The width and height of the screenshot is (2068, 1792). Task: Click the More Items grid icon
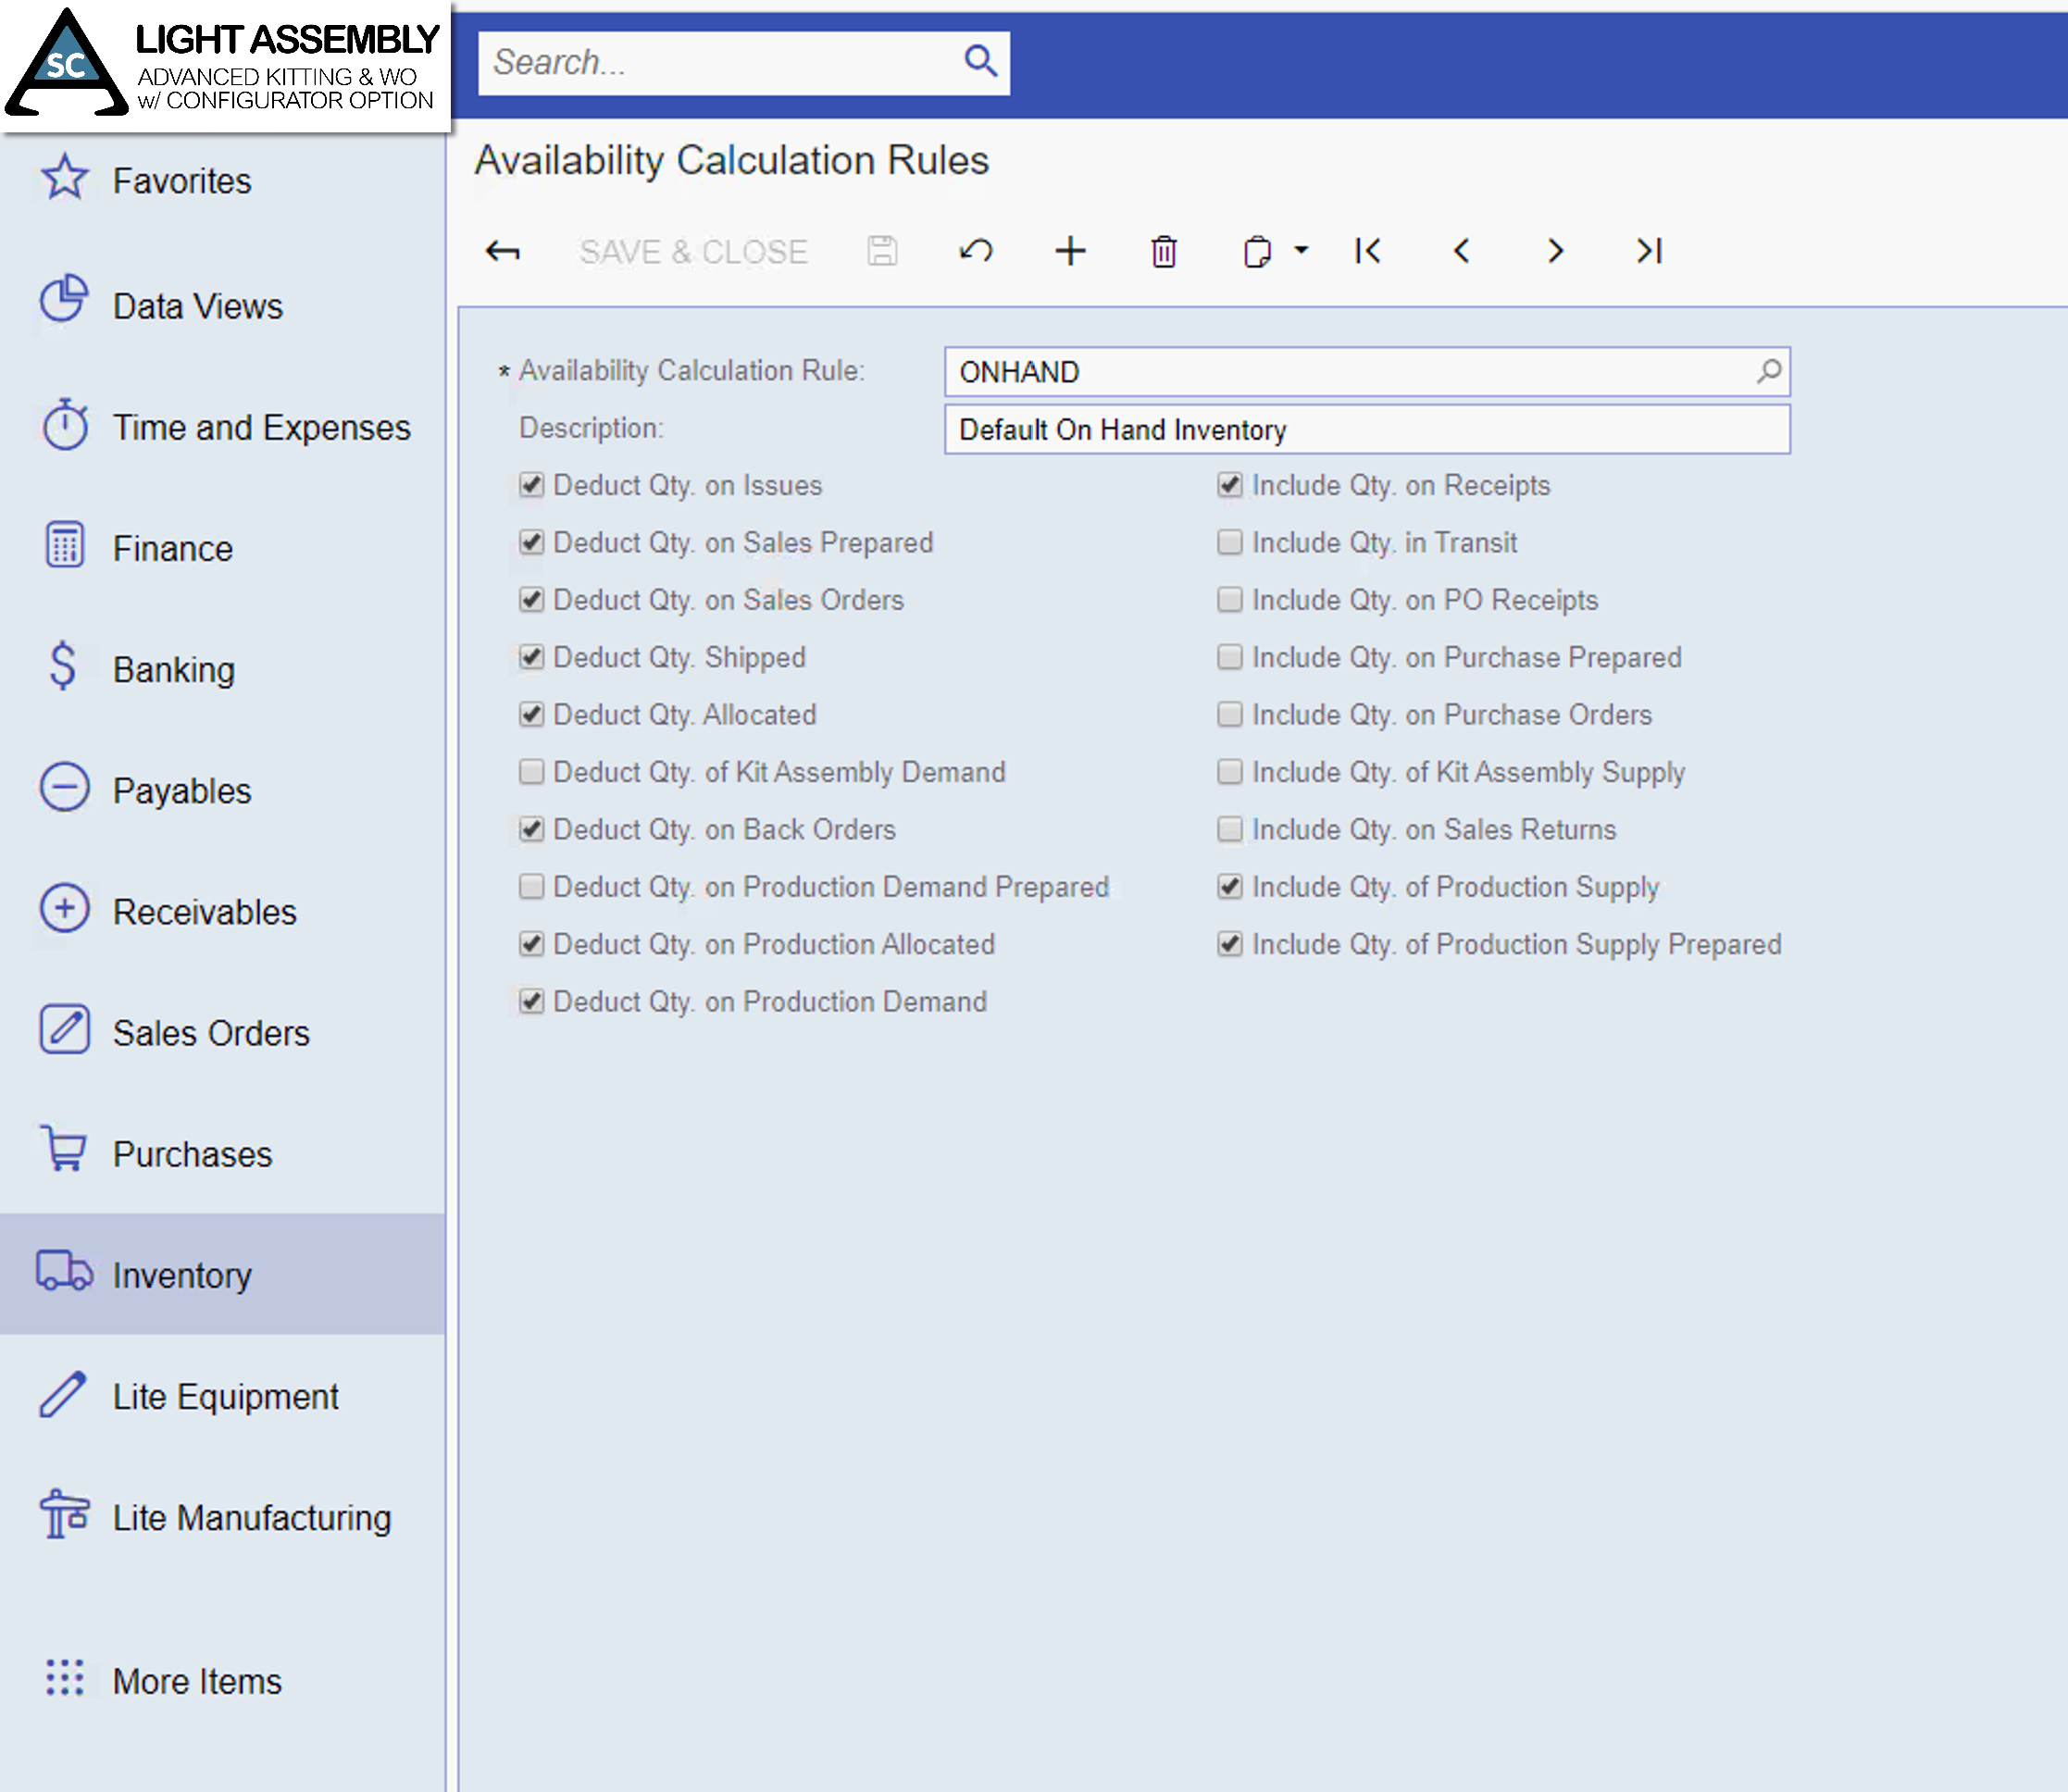(x=65, y=1678)
